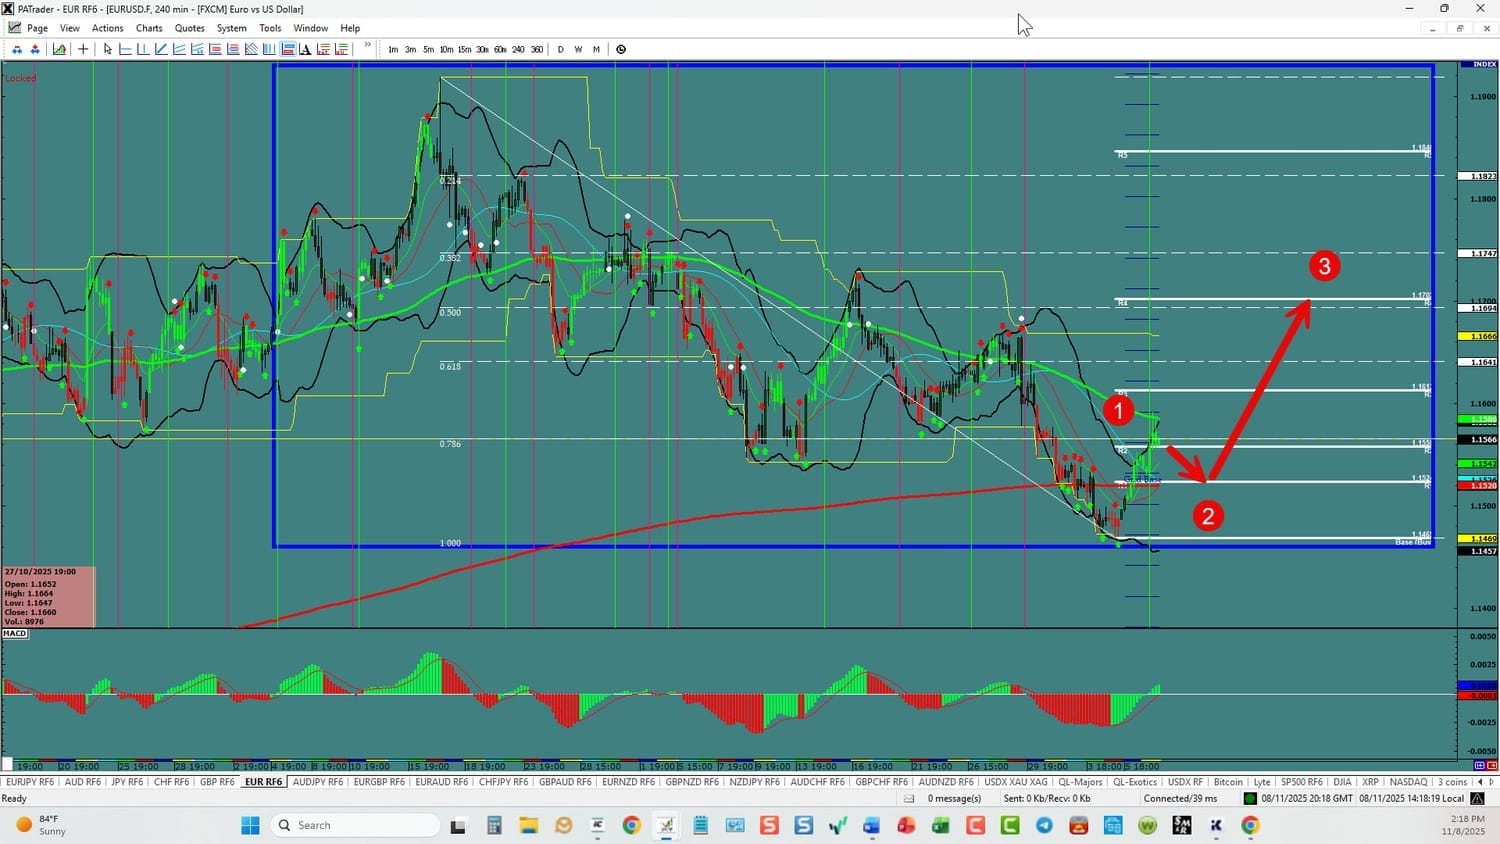Open Google Chrome from the taskbar
Viewport: 1500px width, 844px height.
[x=631, y=825]
